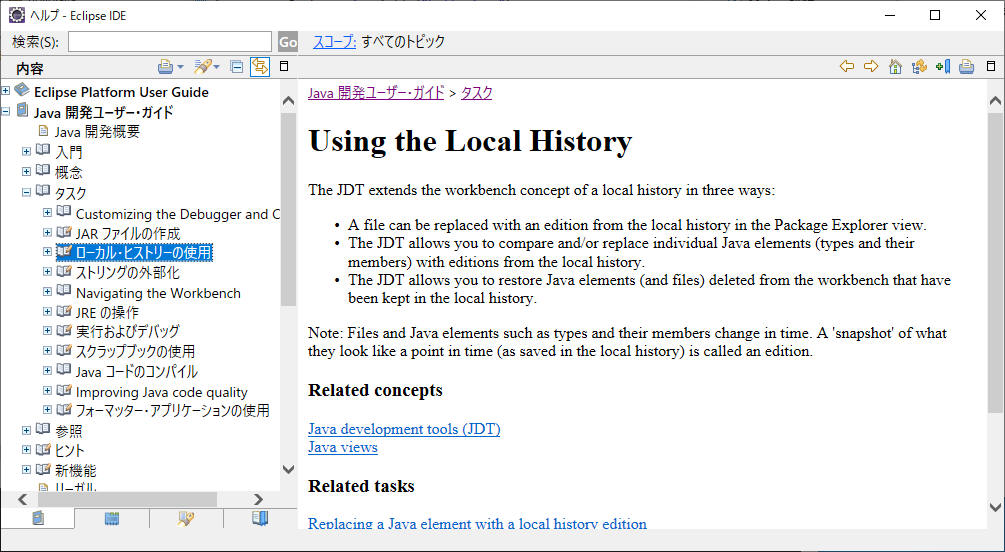This screenshot has width=1005, height=552.
Task: Click the Go search button
Action: pos(288,42)
